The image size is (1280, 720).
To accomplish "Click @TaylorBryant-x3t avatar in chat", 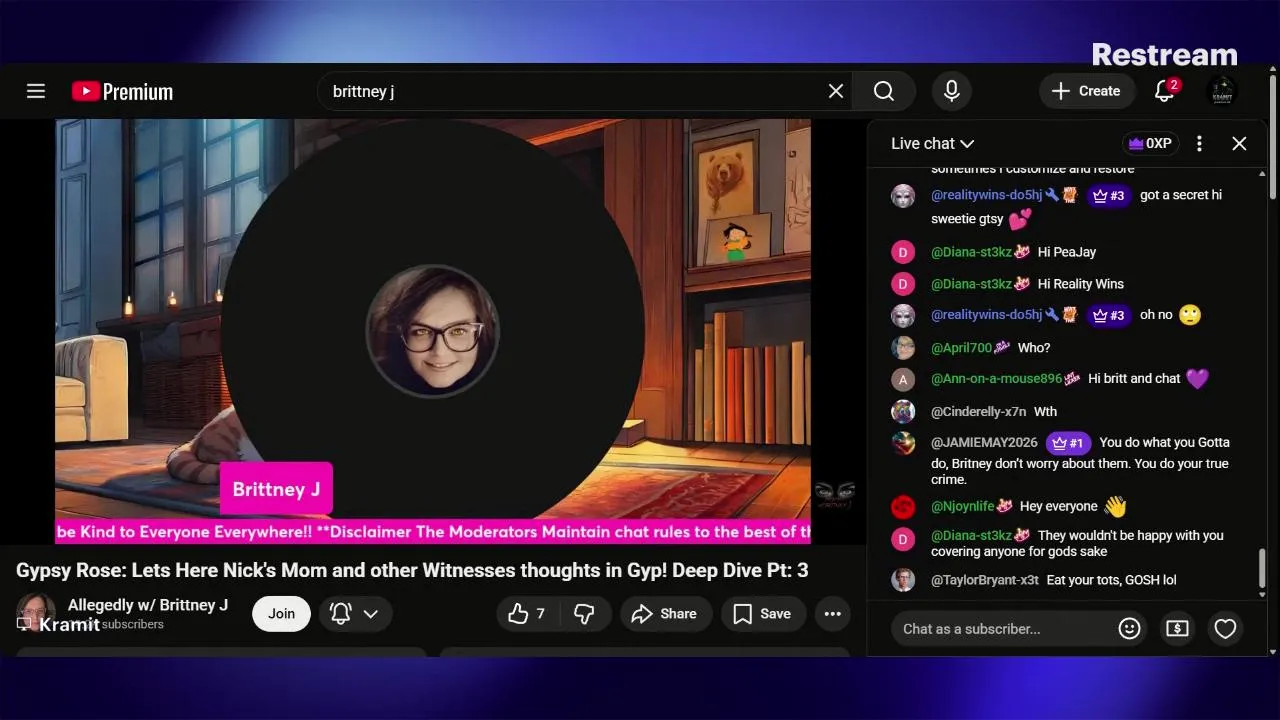I will click(903, 580).
